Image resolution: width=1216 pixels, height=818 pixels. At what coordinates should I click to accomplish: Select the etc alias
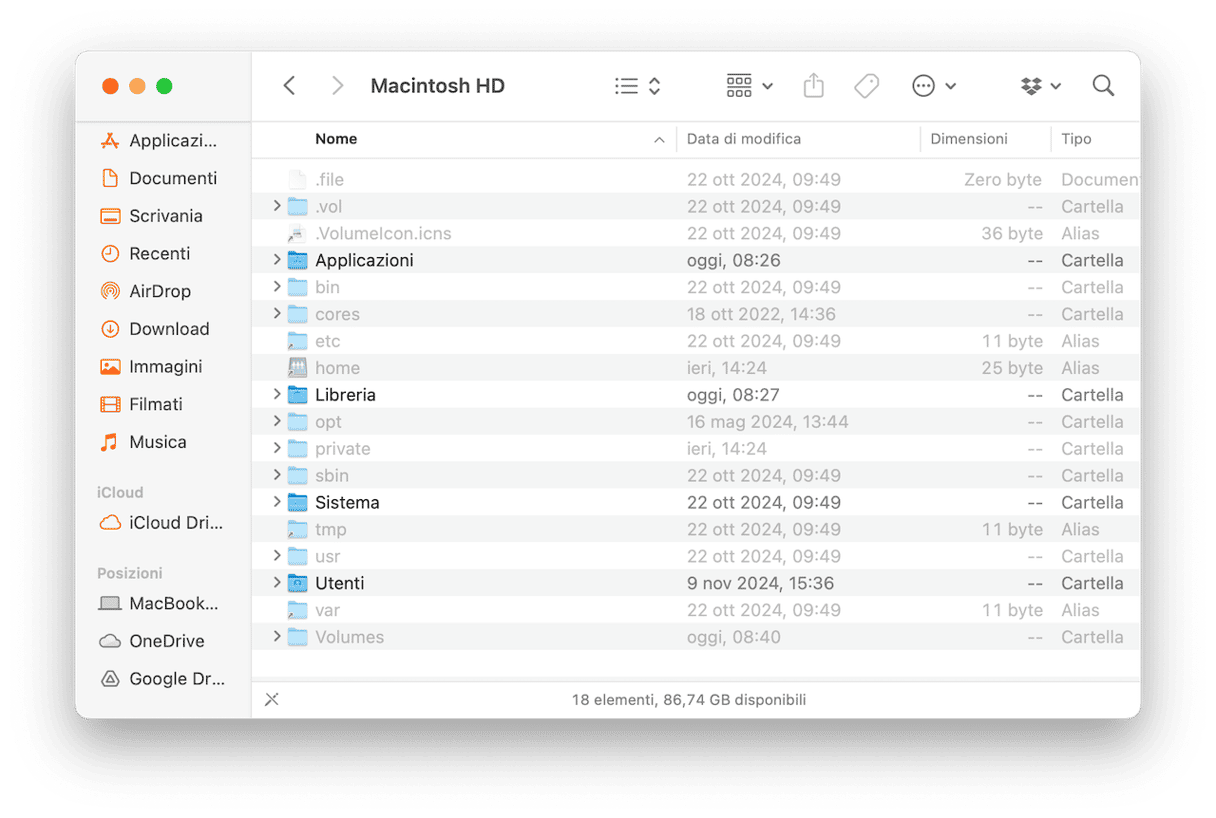tap(327, 341)
